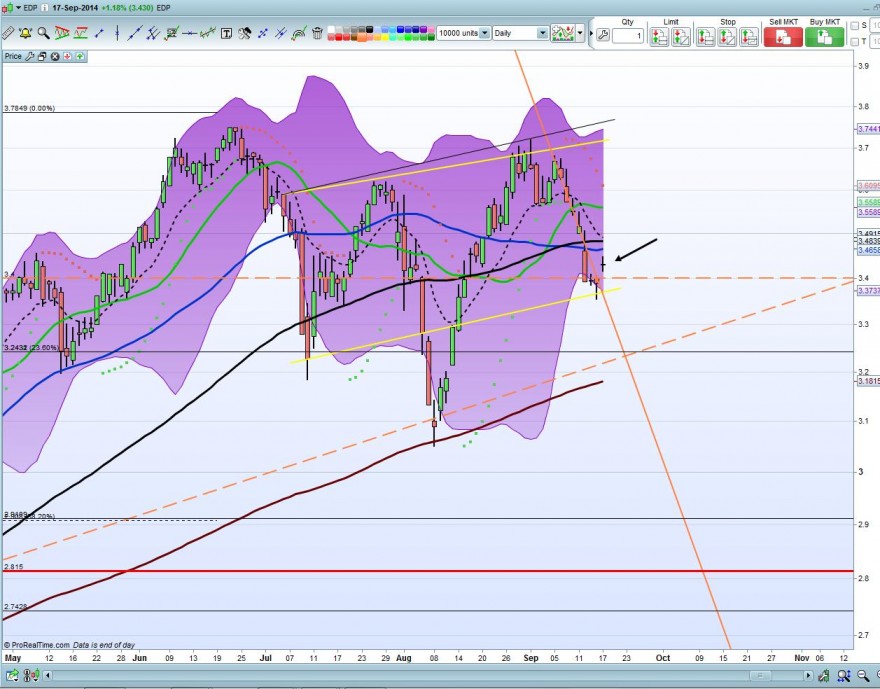
Task: Select the vertical line tool
Action: 117,33
